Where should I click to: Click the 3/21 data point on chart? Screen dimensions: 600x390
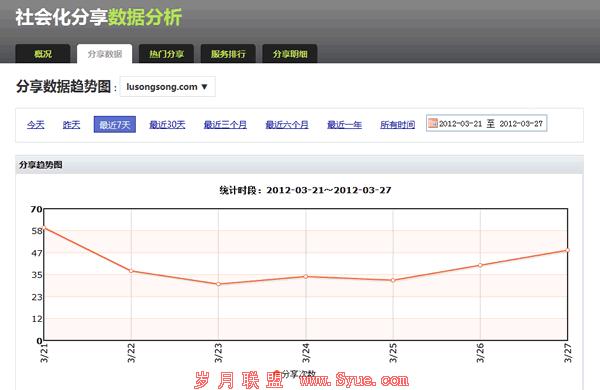click(x=44, y=228)
